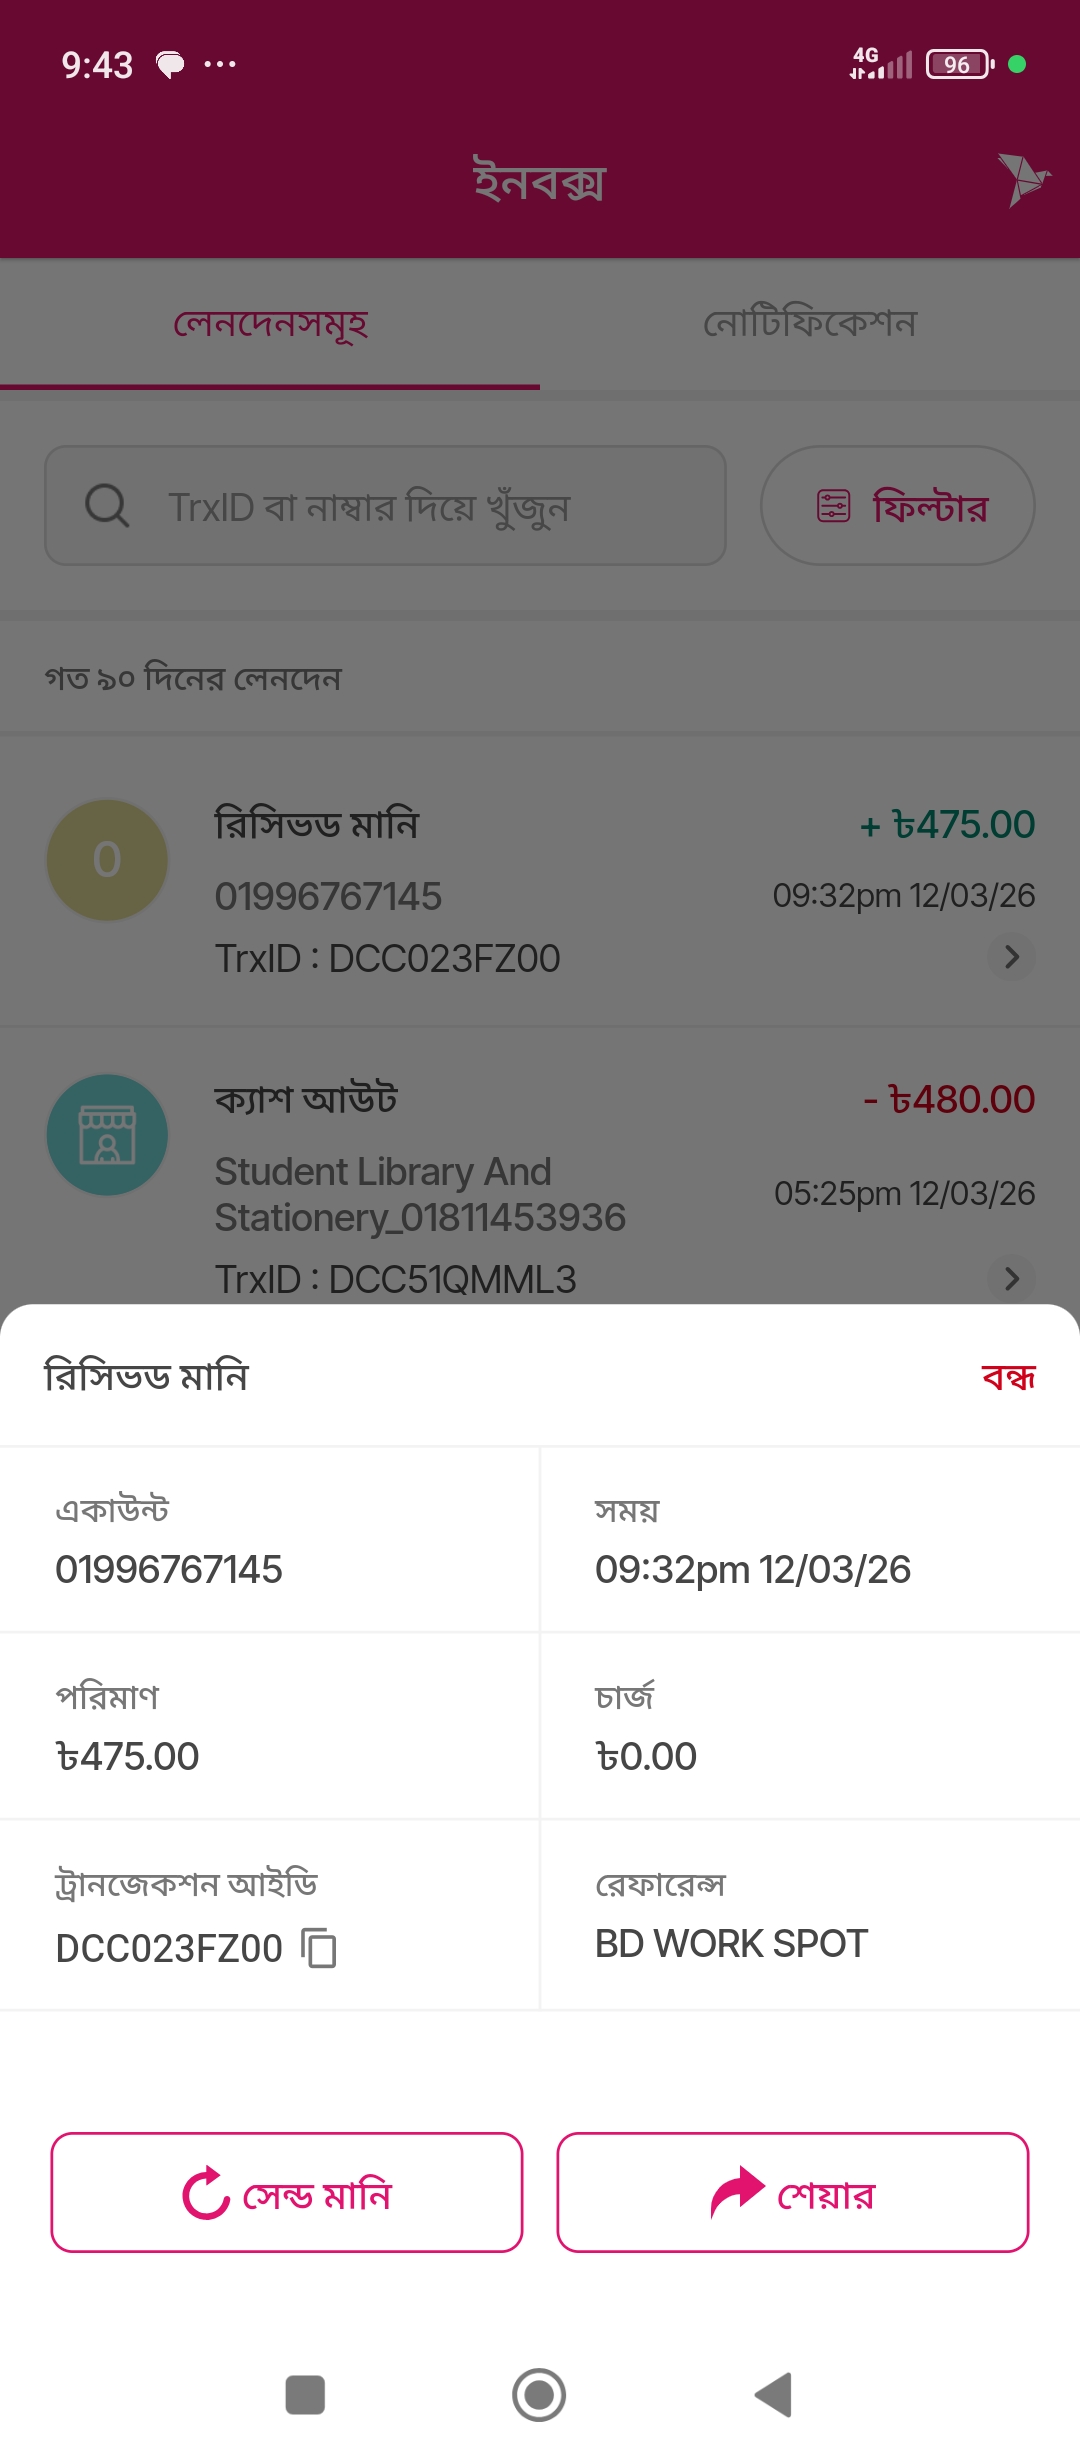Tap the recent apps square icon
This screenshot has width=1080, height=2460.
tap(305, 2395)
